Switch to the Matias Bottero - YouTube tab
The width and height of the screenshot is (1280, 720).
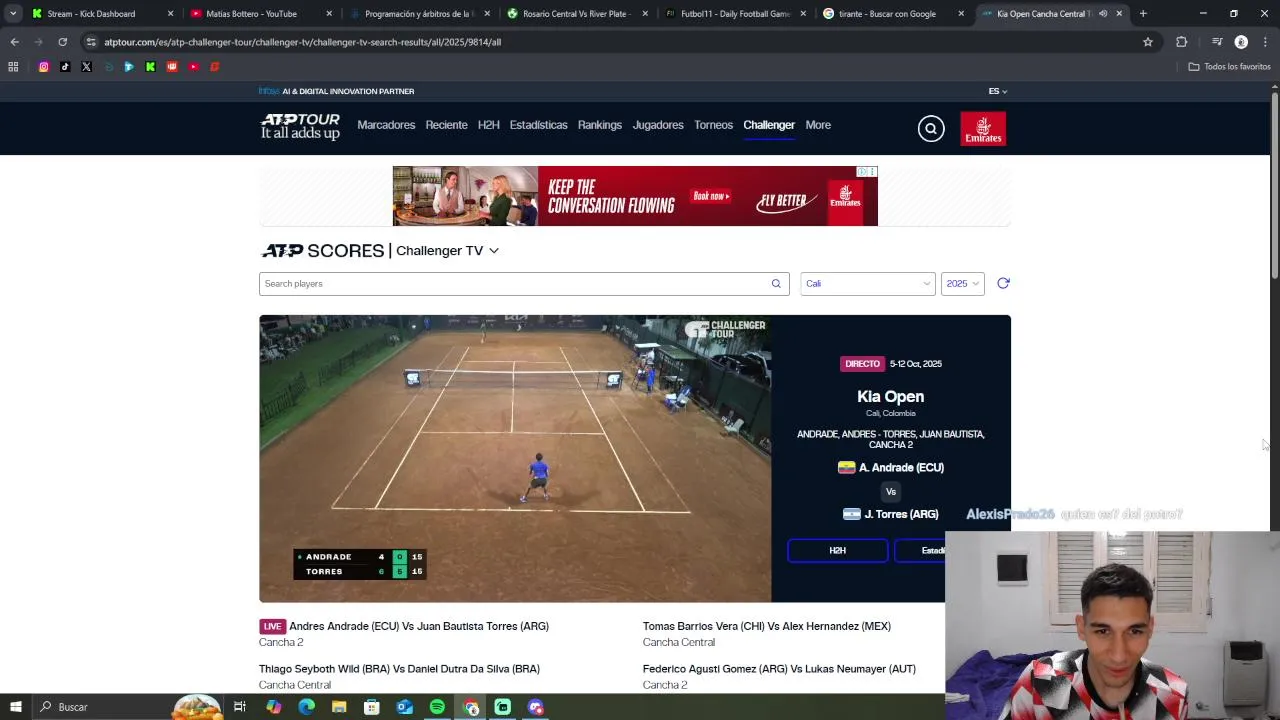click(260, 14)
